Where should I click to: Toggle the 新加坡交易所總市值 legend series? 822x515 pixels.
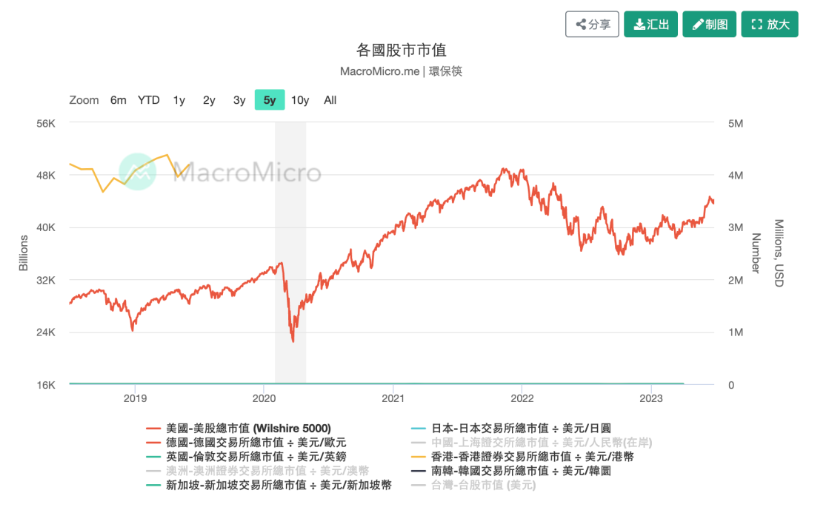(x=269, y=485)
